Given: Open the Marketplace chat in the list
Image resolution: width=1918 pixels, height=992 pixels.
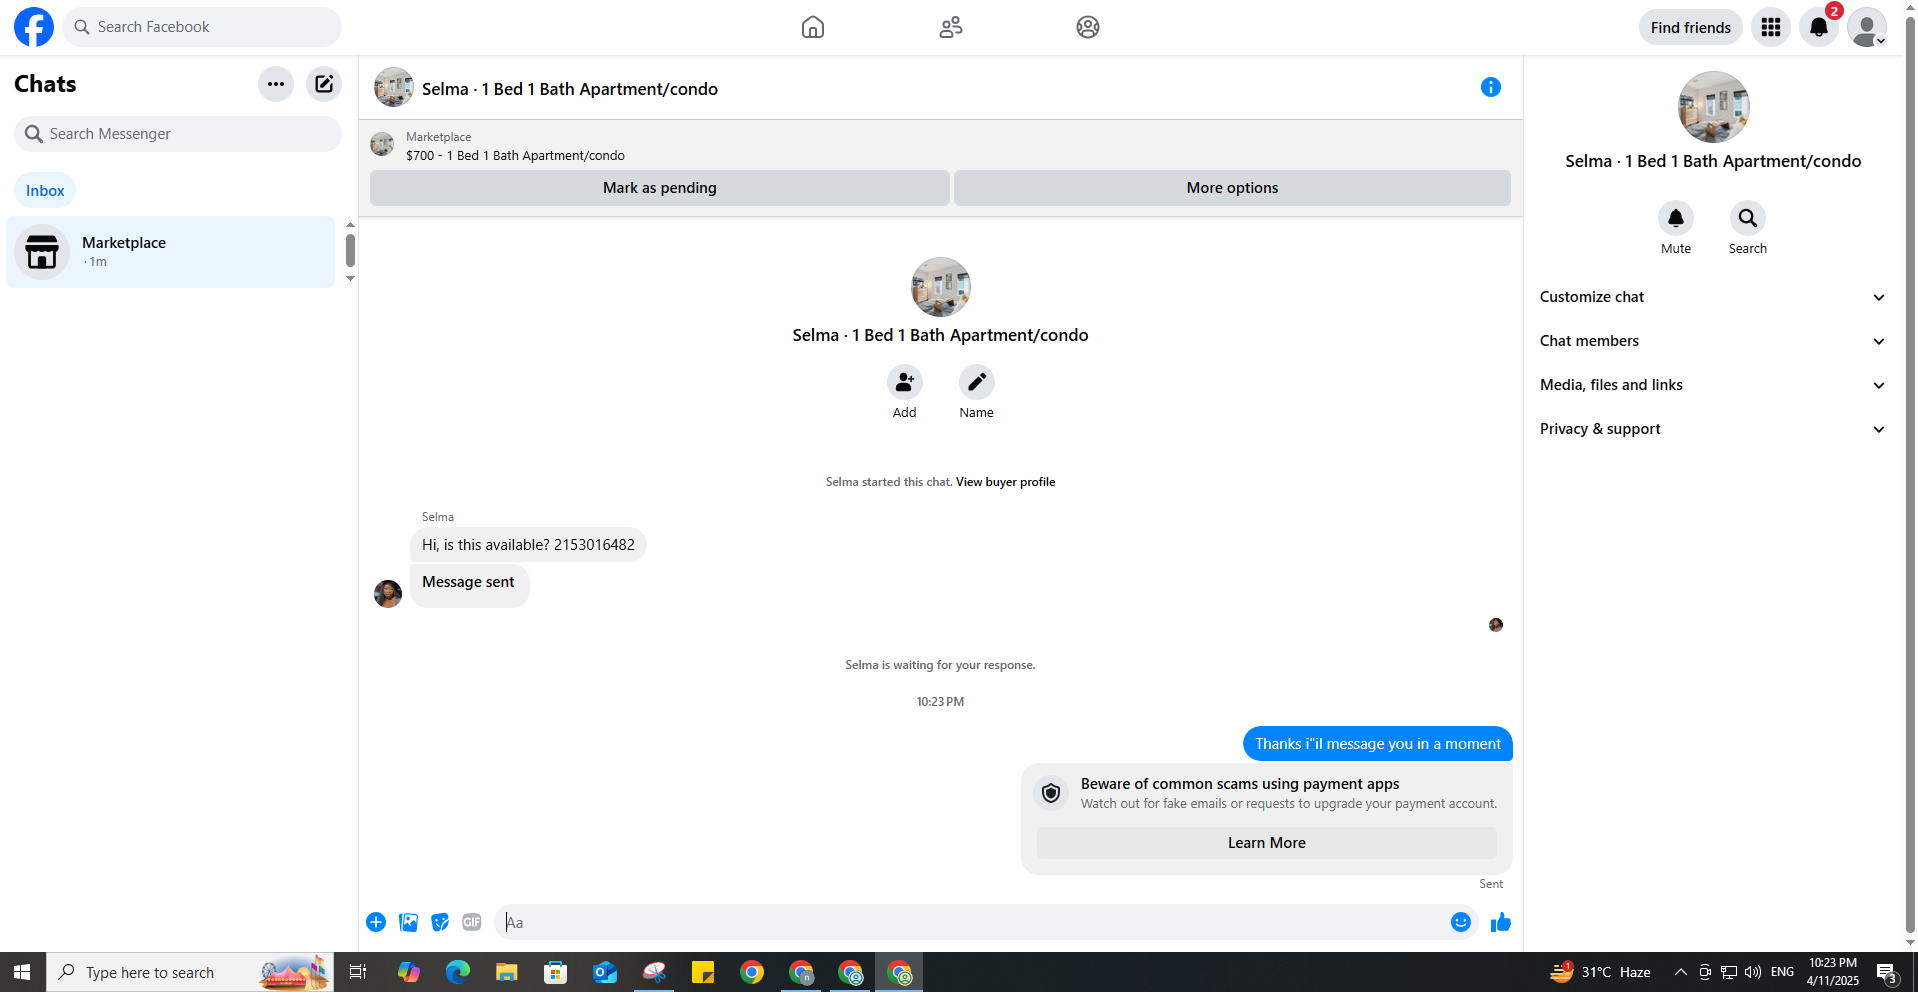Looking at the screenshot, I should [171, 252].
